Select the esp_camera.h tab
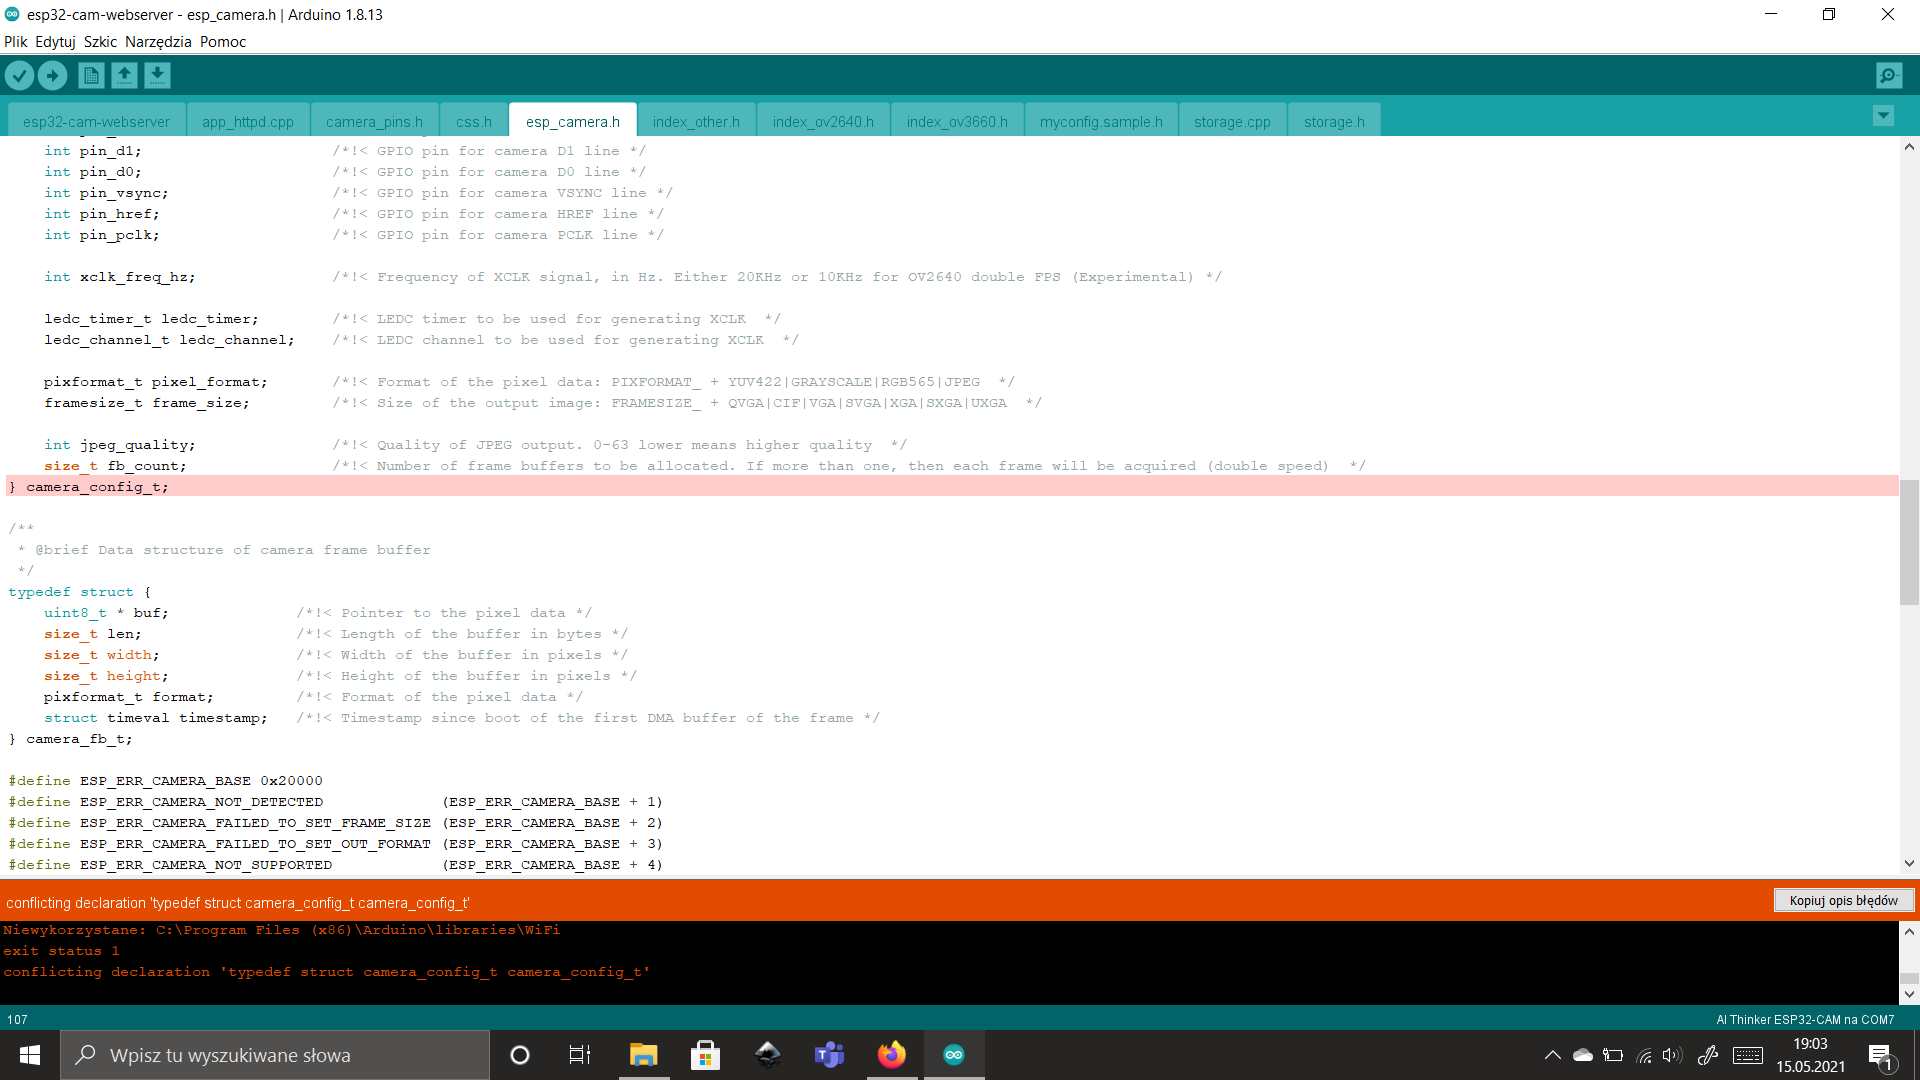 pos(573,121)
